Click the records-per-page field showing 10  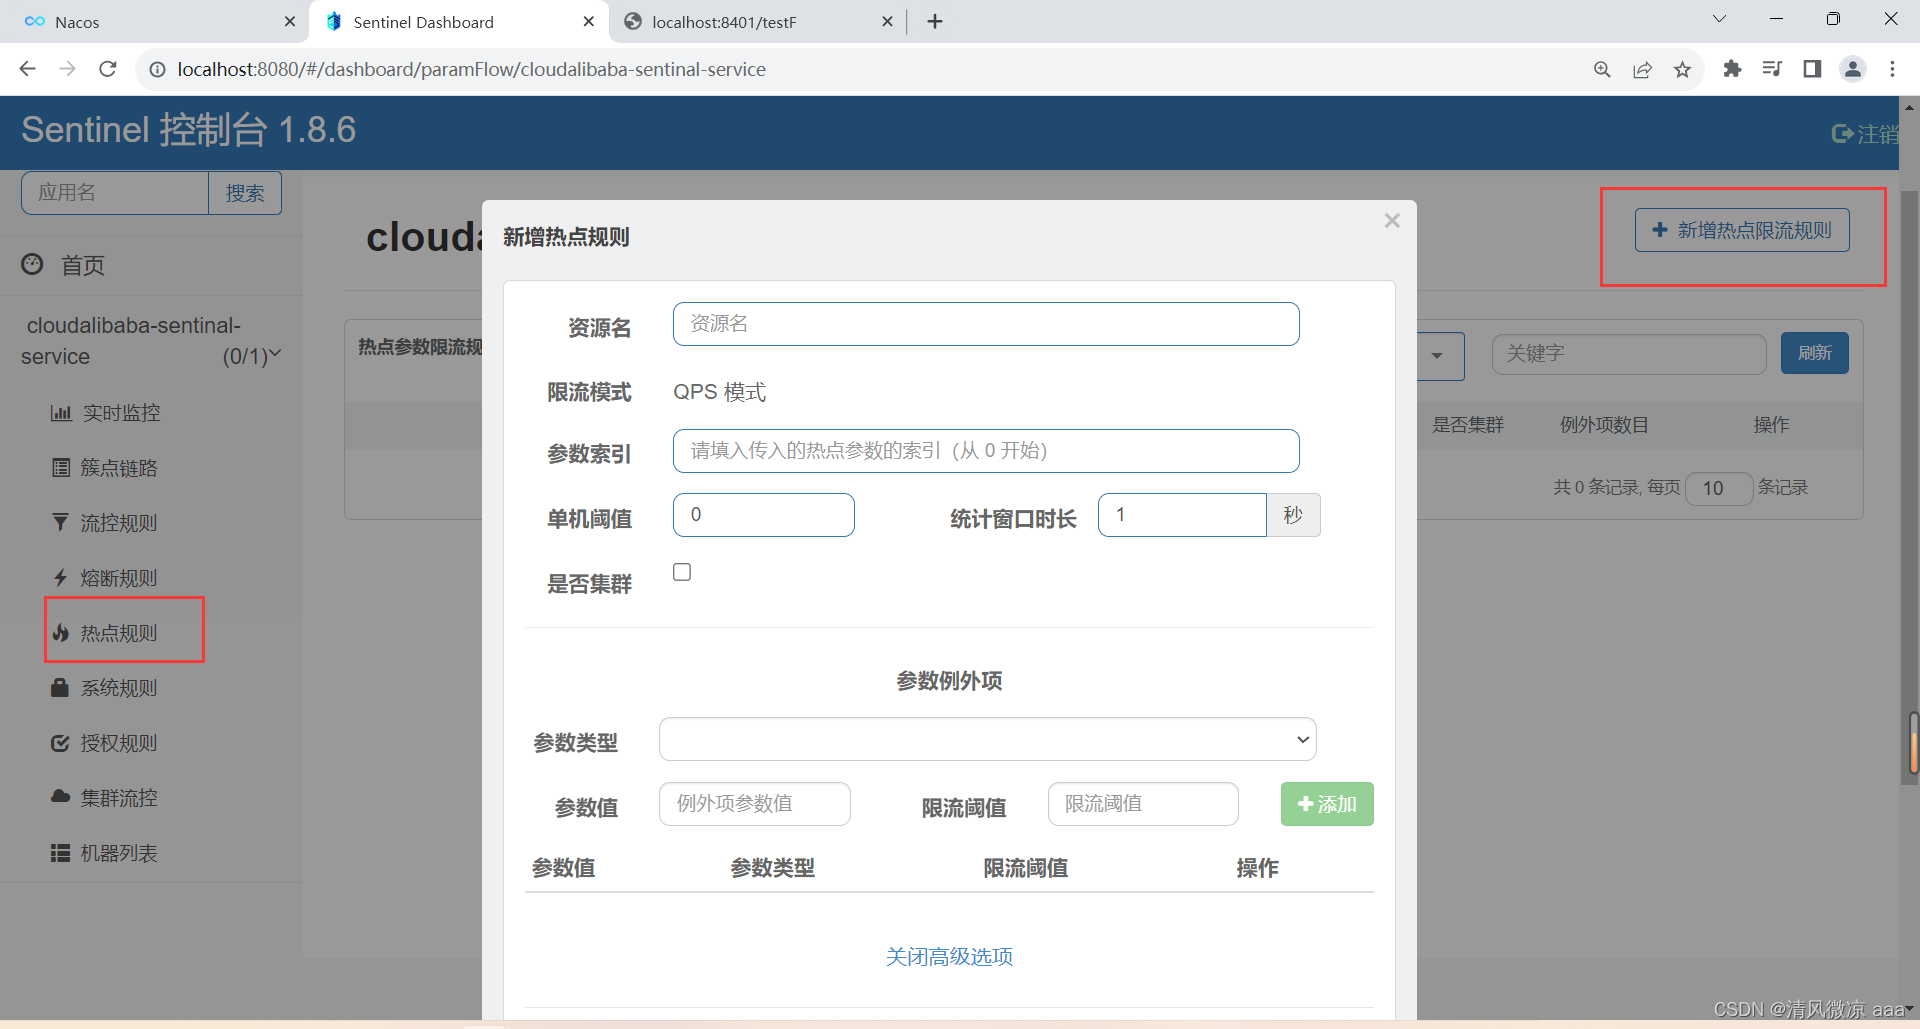click(1719, 488)
